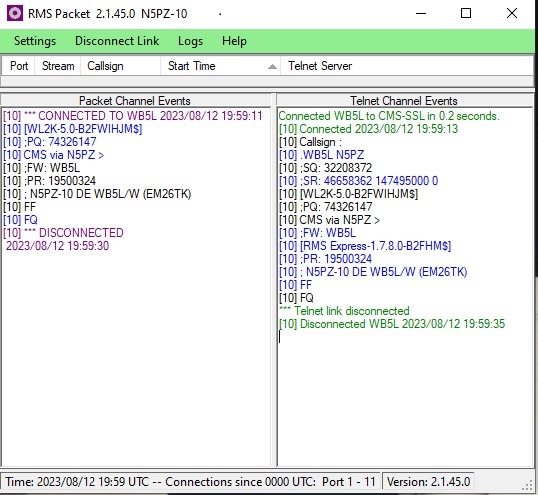Click packet line 'N5PZ-10 DE WB5L/W (EM26TK)'
Image resolution: width=538 pixels, height=495 pixels.
pos(97,194)
